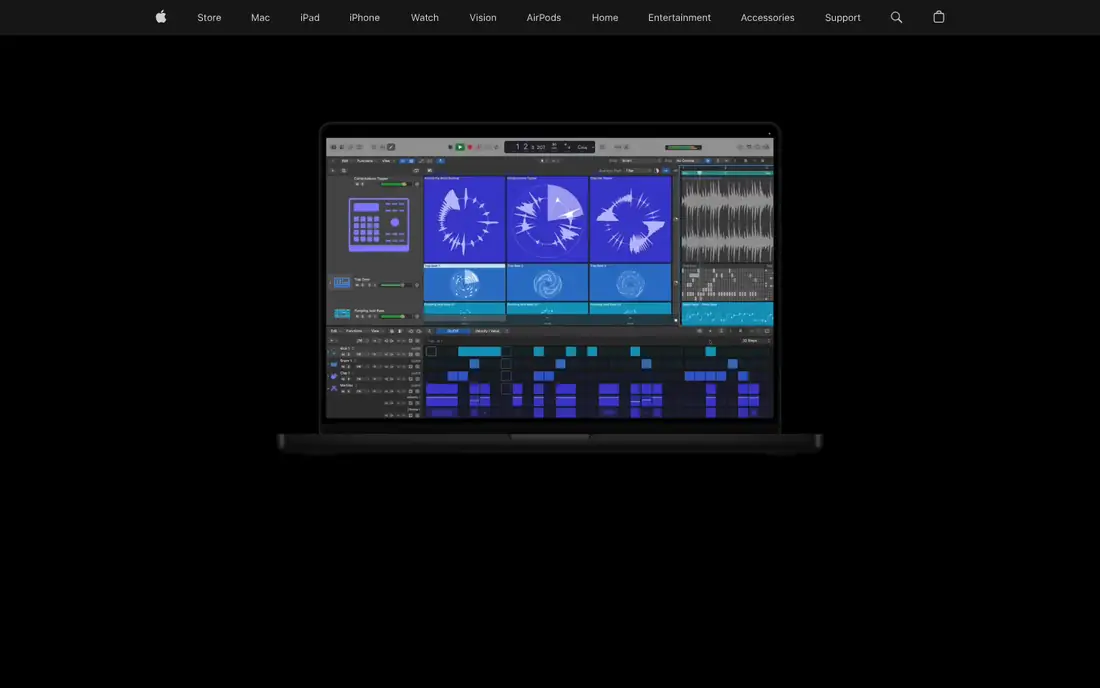This screenshot has height=688, width=1100.
Task: Visit the Home category link
Action: click(x=605, y=18)
